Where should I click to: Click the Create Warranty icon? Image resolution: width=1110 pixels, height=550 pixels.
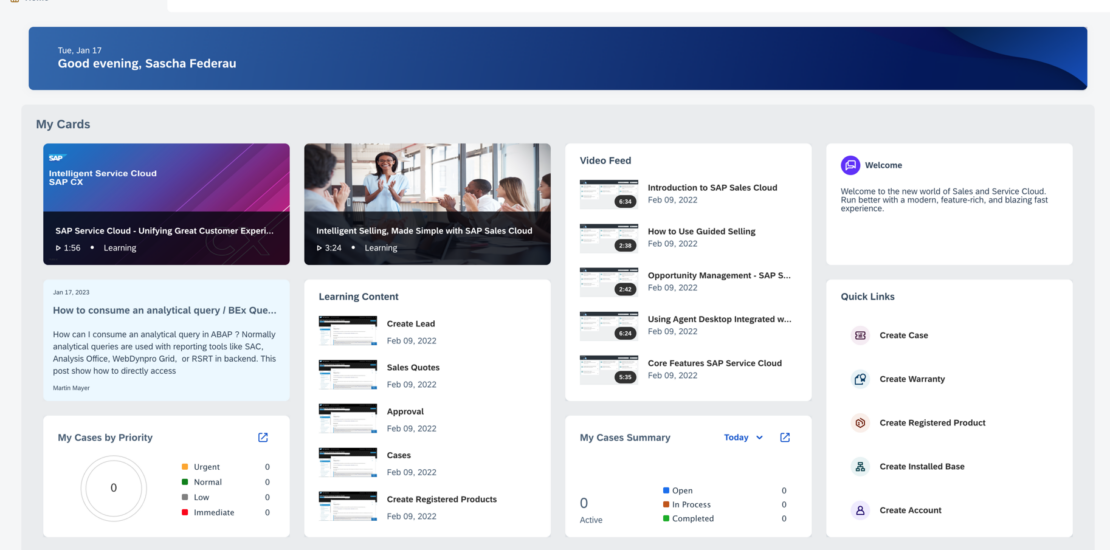click(859, 380)
